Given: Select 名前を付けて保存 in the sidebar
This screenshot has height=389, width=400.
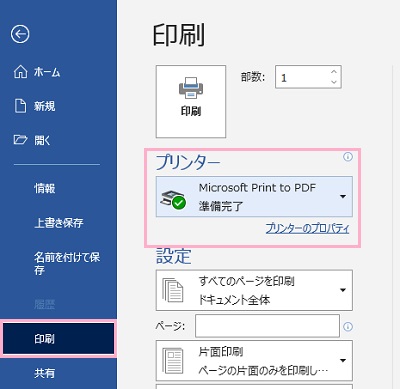Looking at the screenshot, I should tap(67, 263).
